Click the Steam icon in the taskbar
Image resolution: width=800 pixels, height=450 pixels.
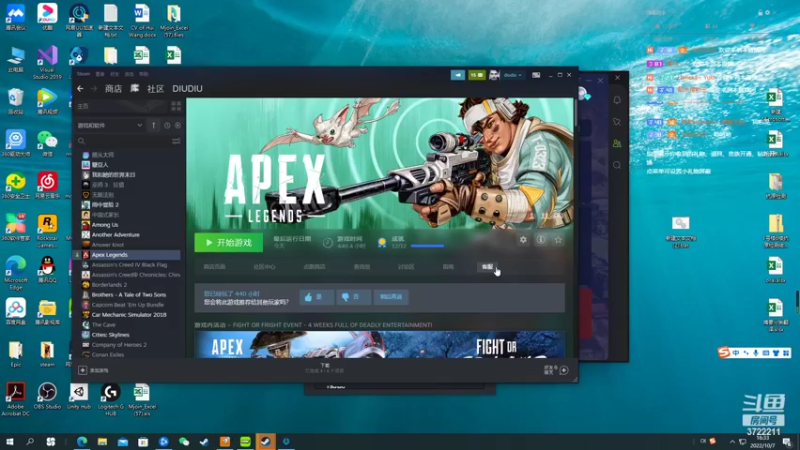266,441
